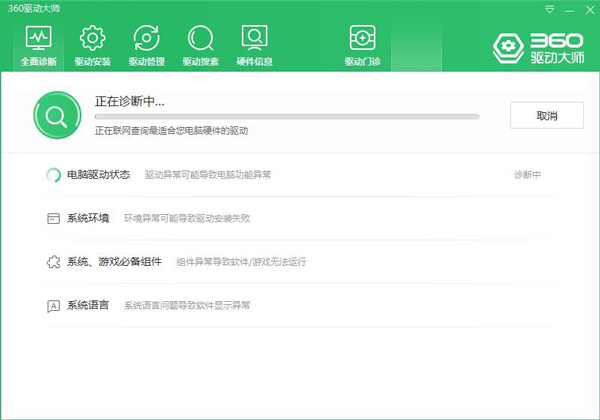Open the 驱动管理 driver management tab

pos(147,46)
